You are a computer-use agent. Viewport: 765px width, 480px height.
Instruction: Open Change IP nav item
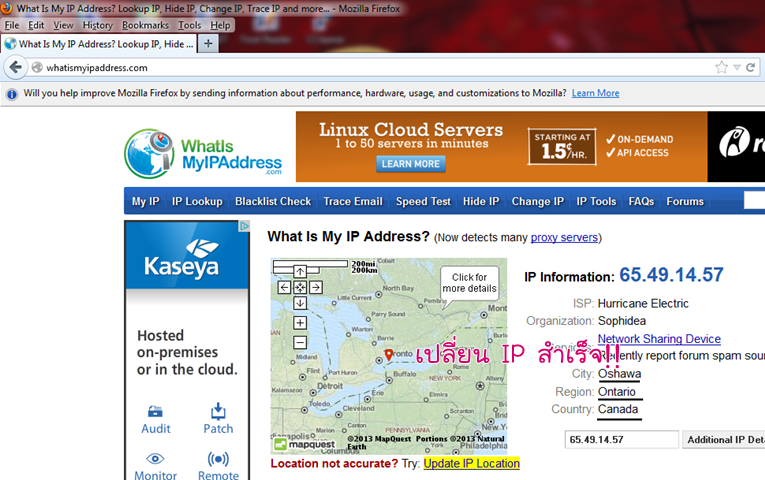pyautogui.click(x=538, y=201)
